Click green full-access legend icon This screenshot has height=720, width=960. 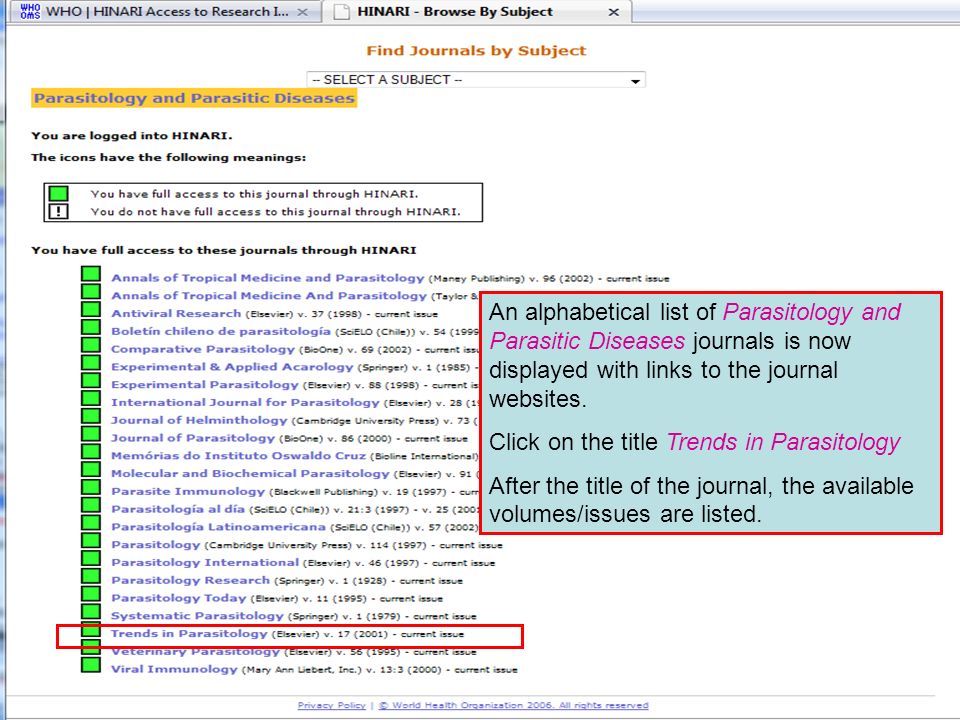click(58, 193)
